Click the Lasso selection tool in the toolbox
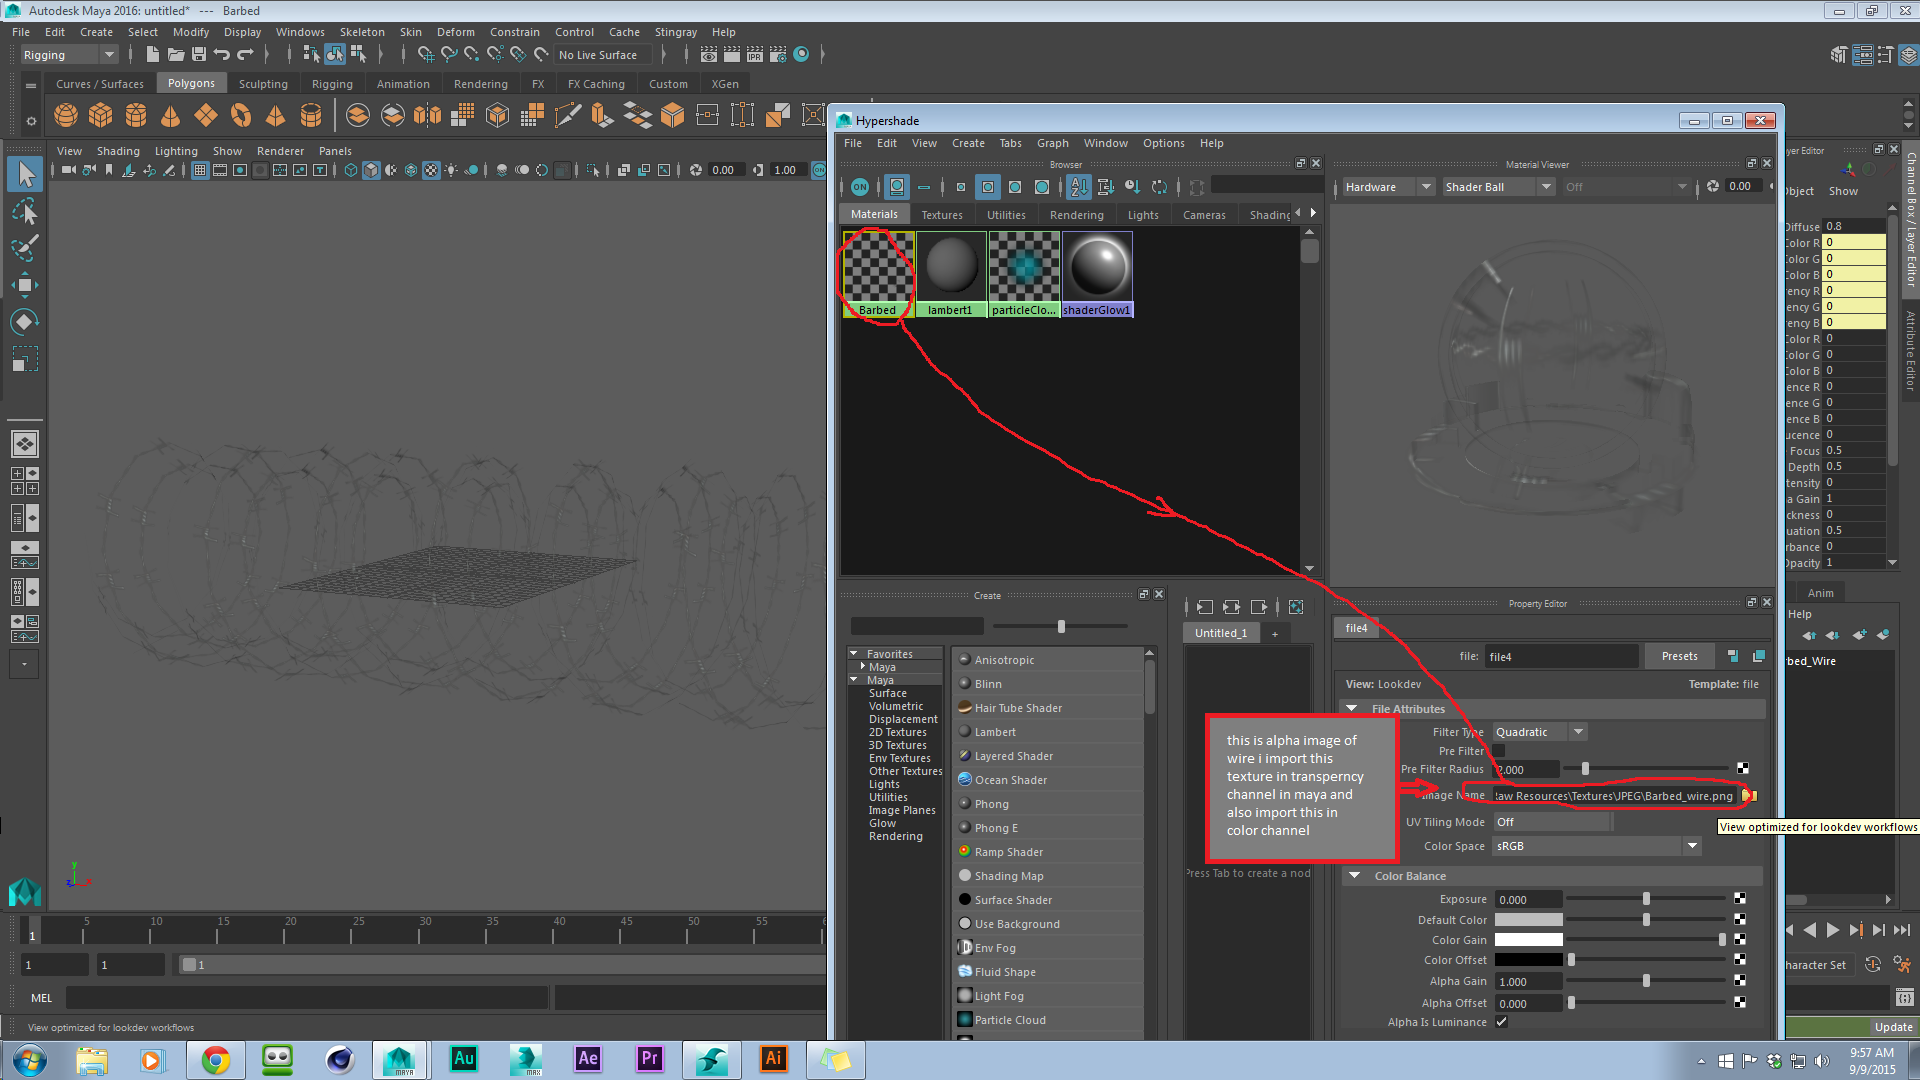1920x1080 pixels. coord(24,210)
